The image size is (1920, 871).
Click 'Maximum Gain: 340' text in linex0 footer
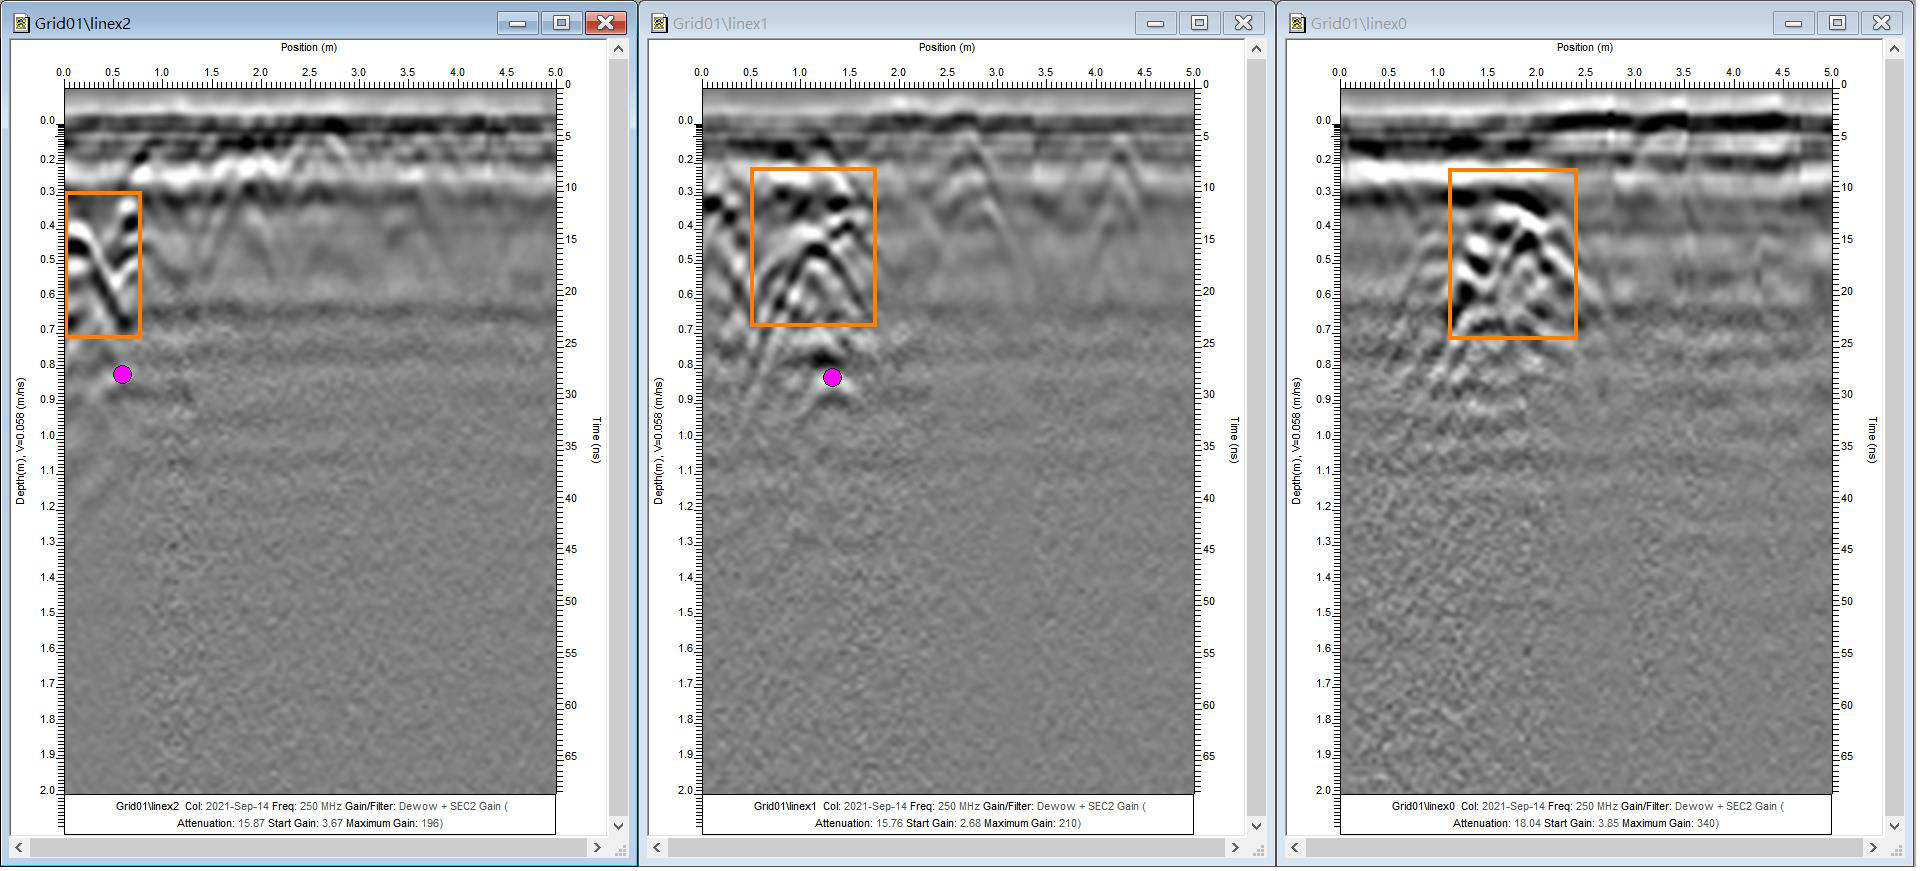point(1669,824)
